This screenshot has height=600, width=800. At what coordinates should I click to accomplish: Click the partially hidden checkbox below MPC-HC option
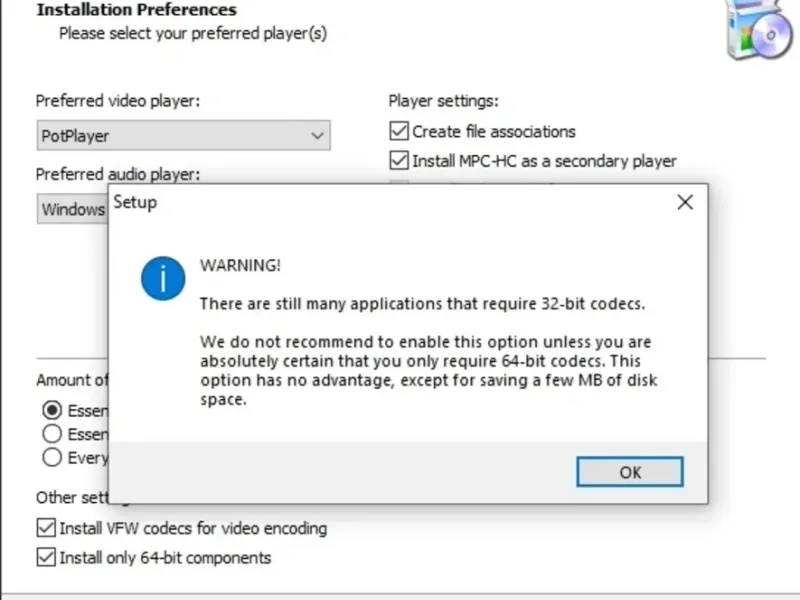(400, 182)
